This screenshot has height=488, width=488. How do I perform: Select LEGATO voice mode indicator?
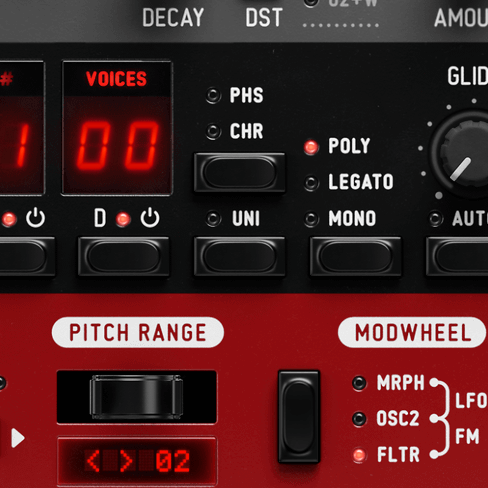point(311,182)
